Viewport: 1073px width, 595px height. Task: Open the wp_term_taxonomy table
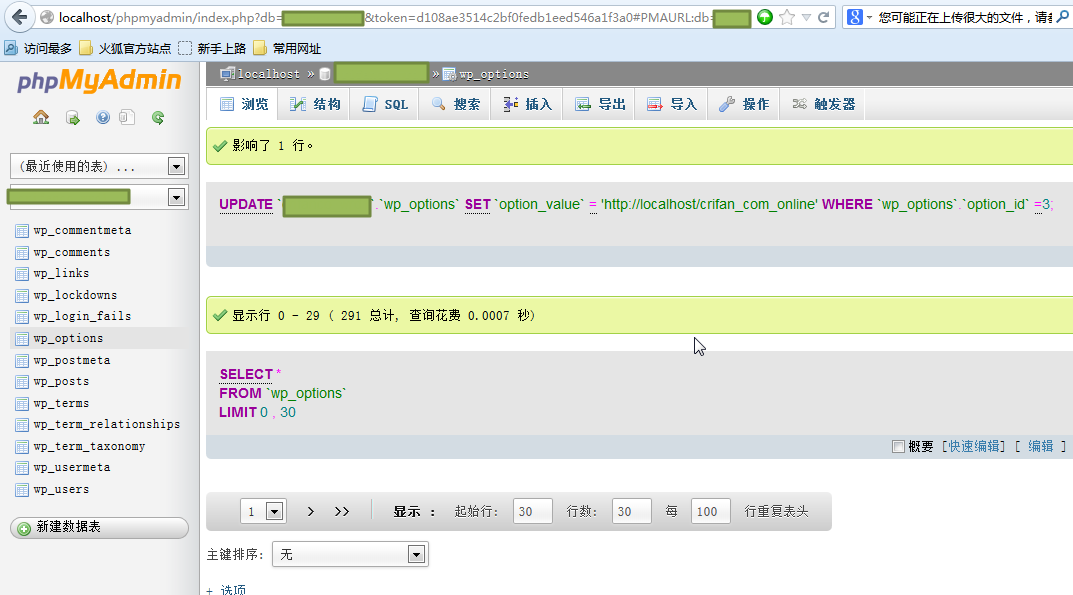coord(90,446)
